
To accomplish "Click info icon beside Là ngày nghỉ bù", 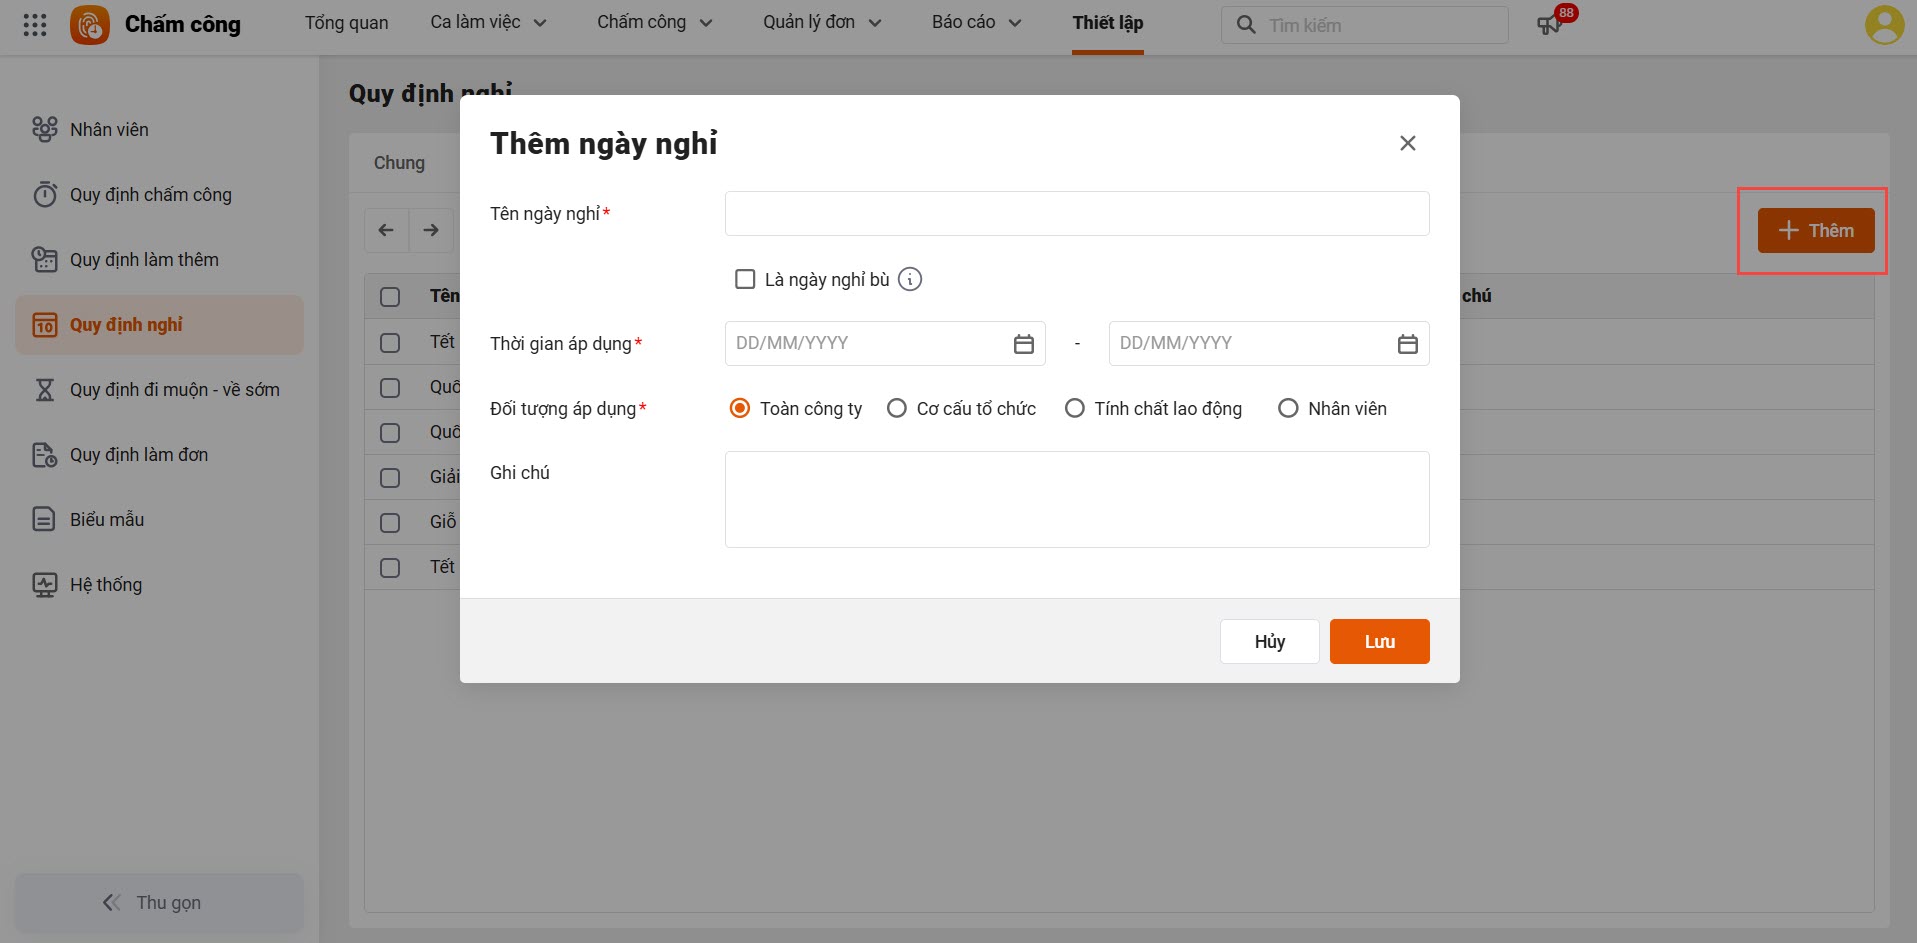I will coord(910,280).
